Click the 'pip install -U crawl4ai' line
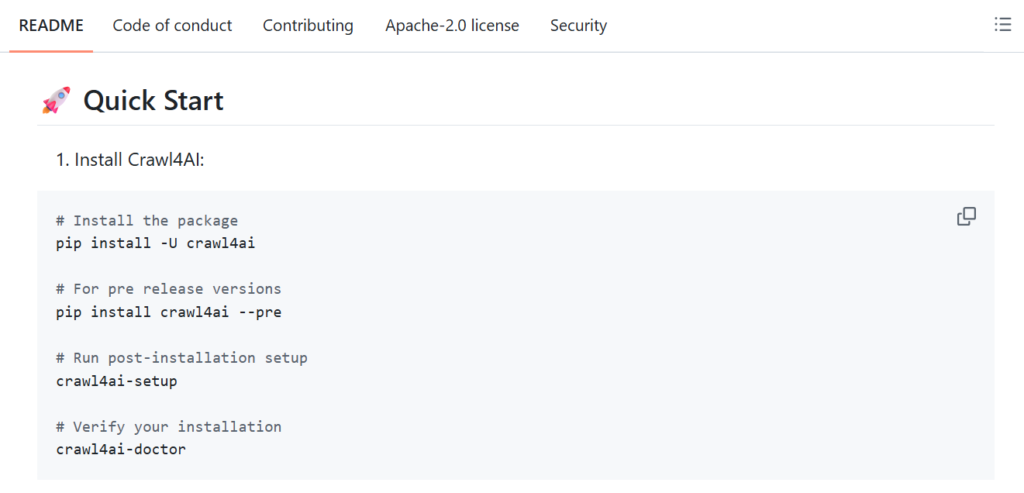 tap(156, 244)
